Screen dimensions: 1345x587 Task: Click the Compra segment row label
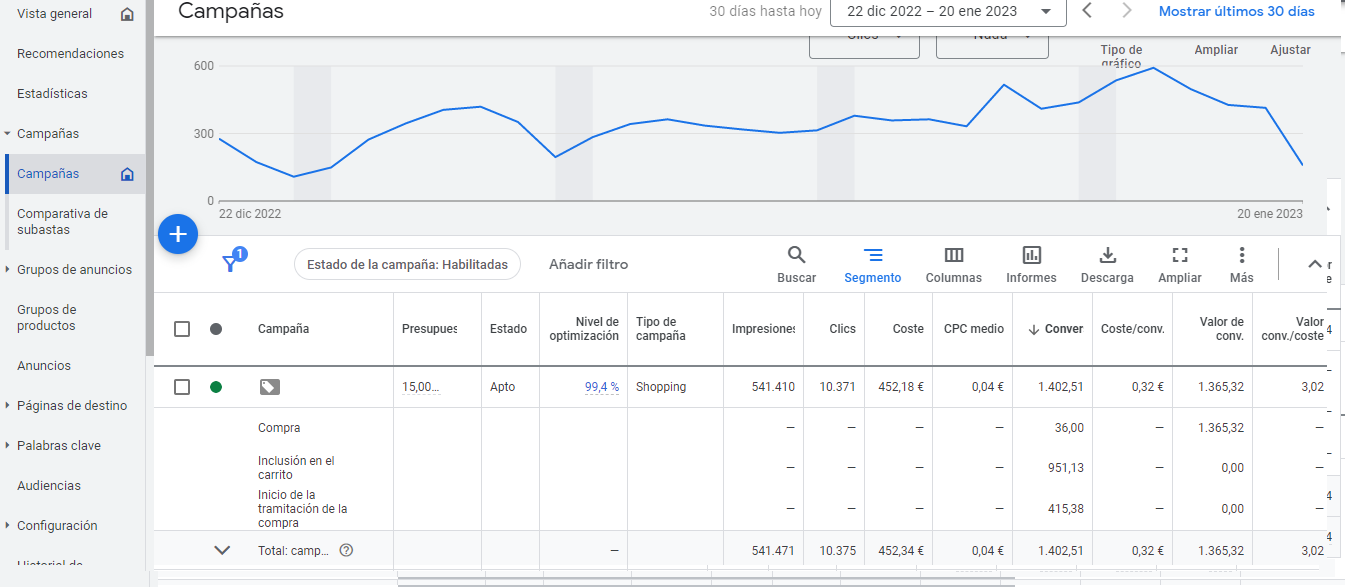tap(279, 428)
